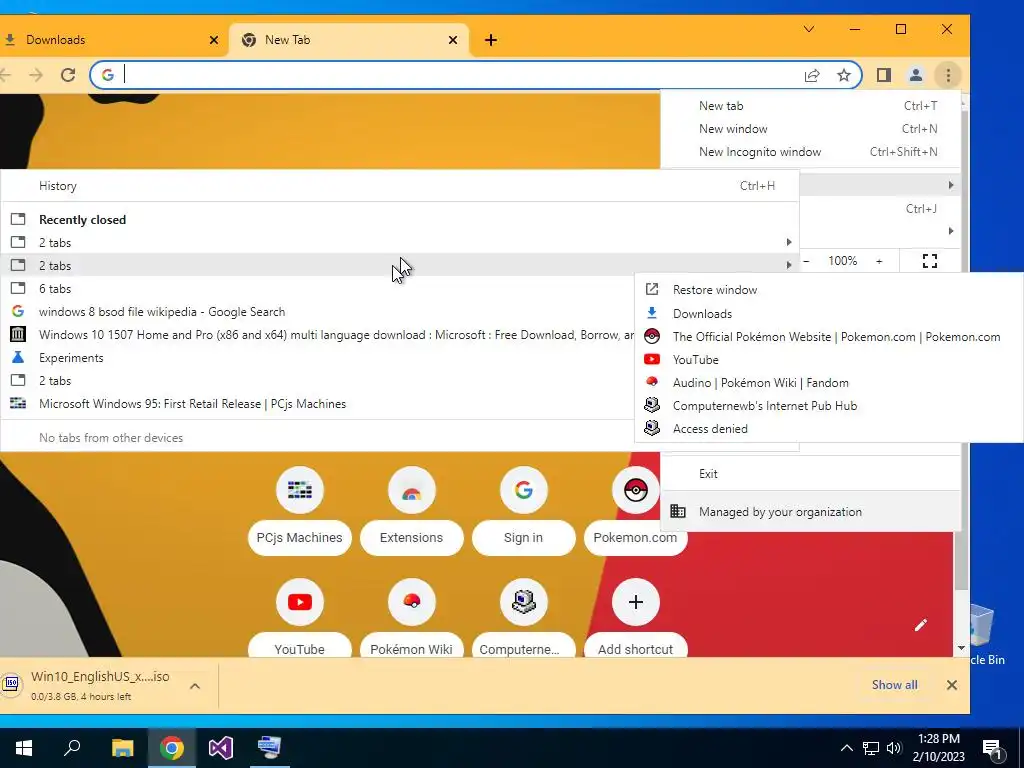Reopen Windows 10 1507 archive page
Viewport: 1024px width, 768px height.
(x=318, y=334)
